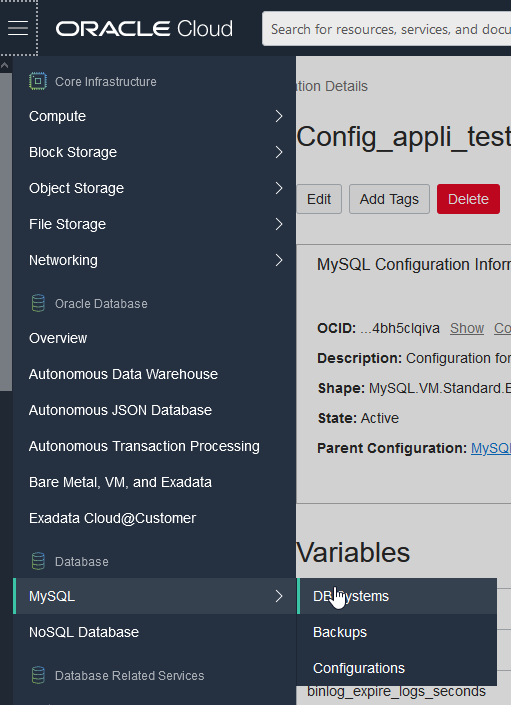Expand the File Storage submenu chevron
Image resolution: width=511 pixels, height=705 pixels.
click(x=279, y=224)
